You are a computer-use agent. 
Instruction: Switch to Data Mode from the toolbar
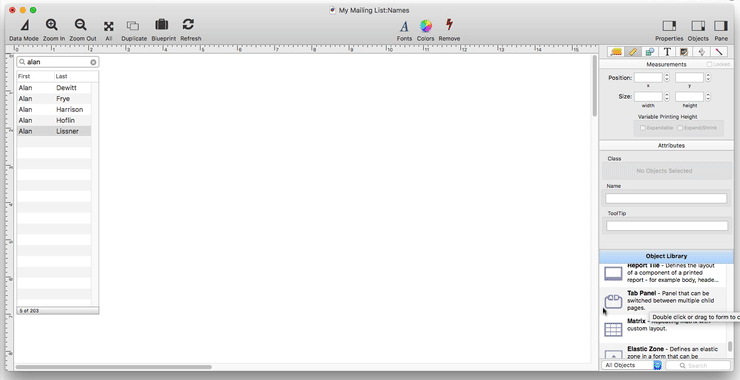pos(24,25)
